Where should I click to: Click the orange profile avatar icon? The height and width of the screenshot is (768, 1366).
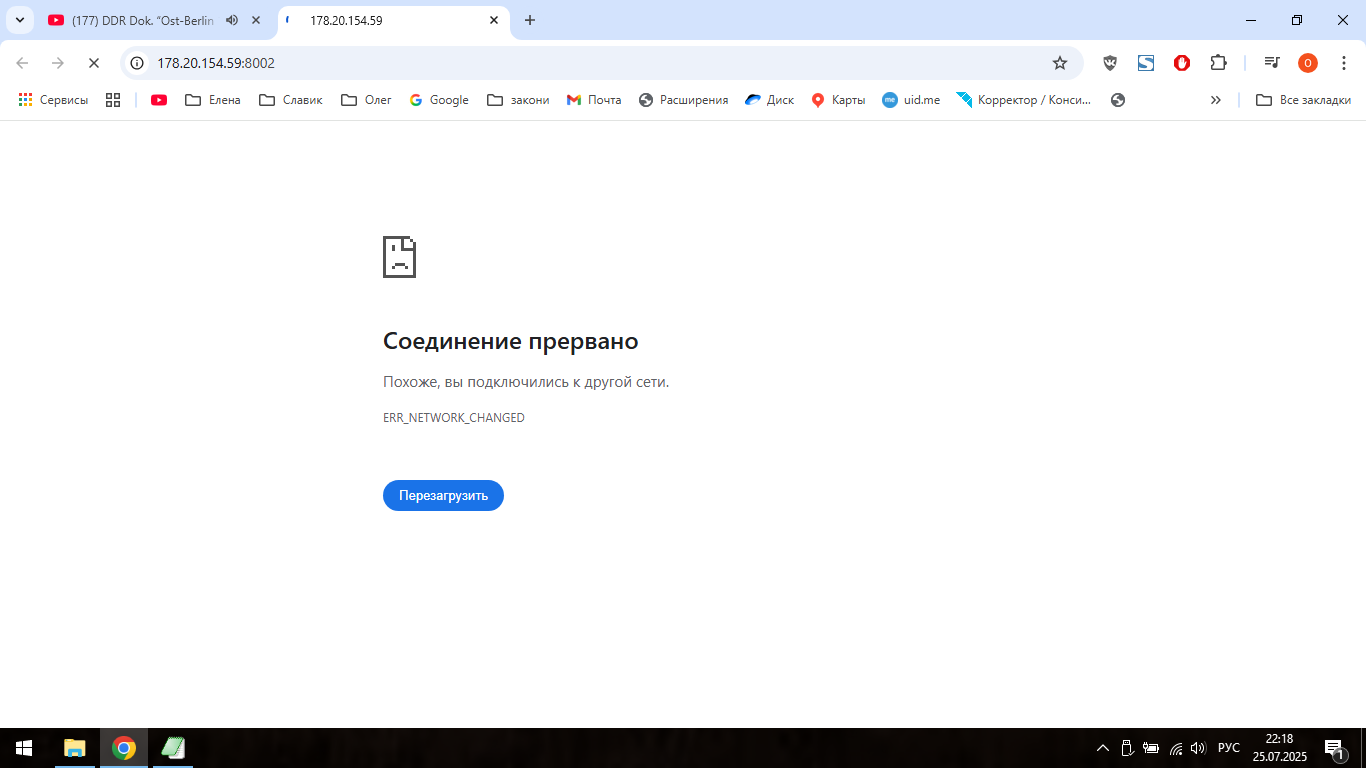[1307, 62]
